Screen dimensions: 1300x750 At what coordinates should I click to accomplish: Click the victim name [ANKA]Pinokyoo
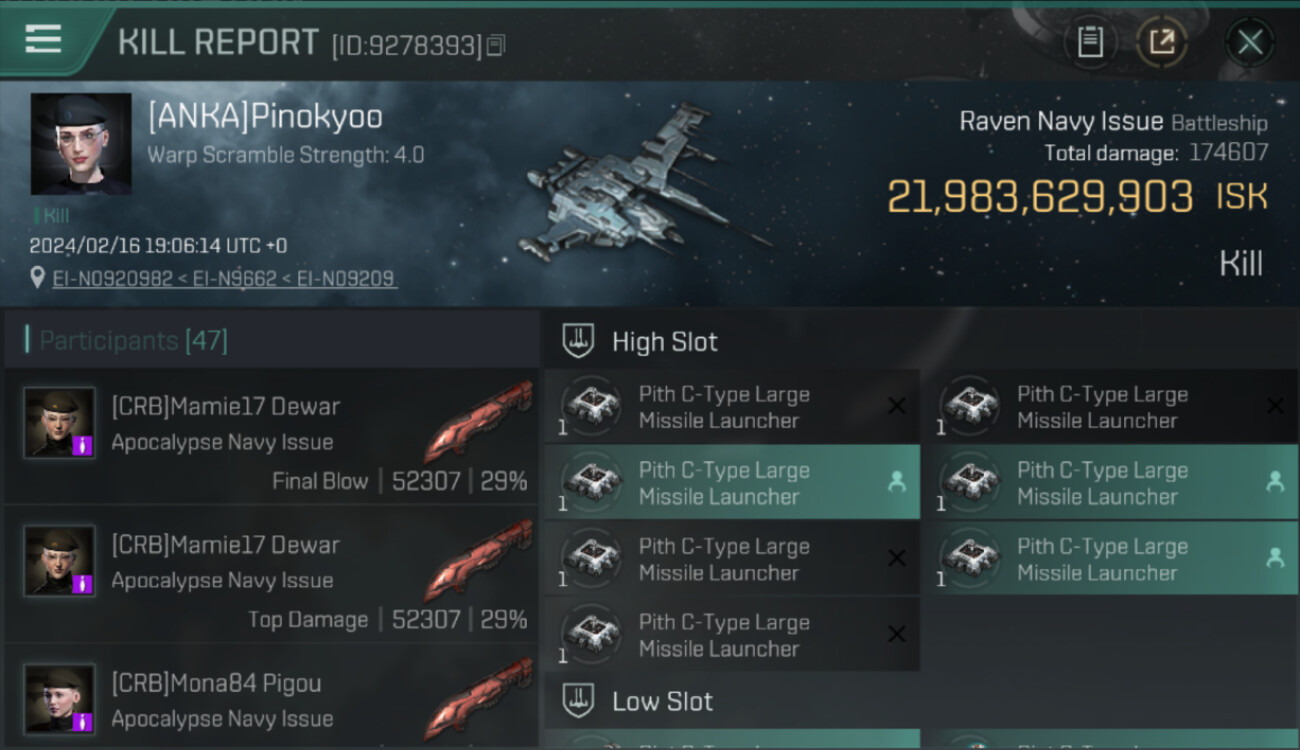[265, 116]
